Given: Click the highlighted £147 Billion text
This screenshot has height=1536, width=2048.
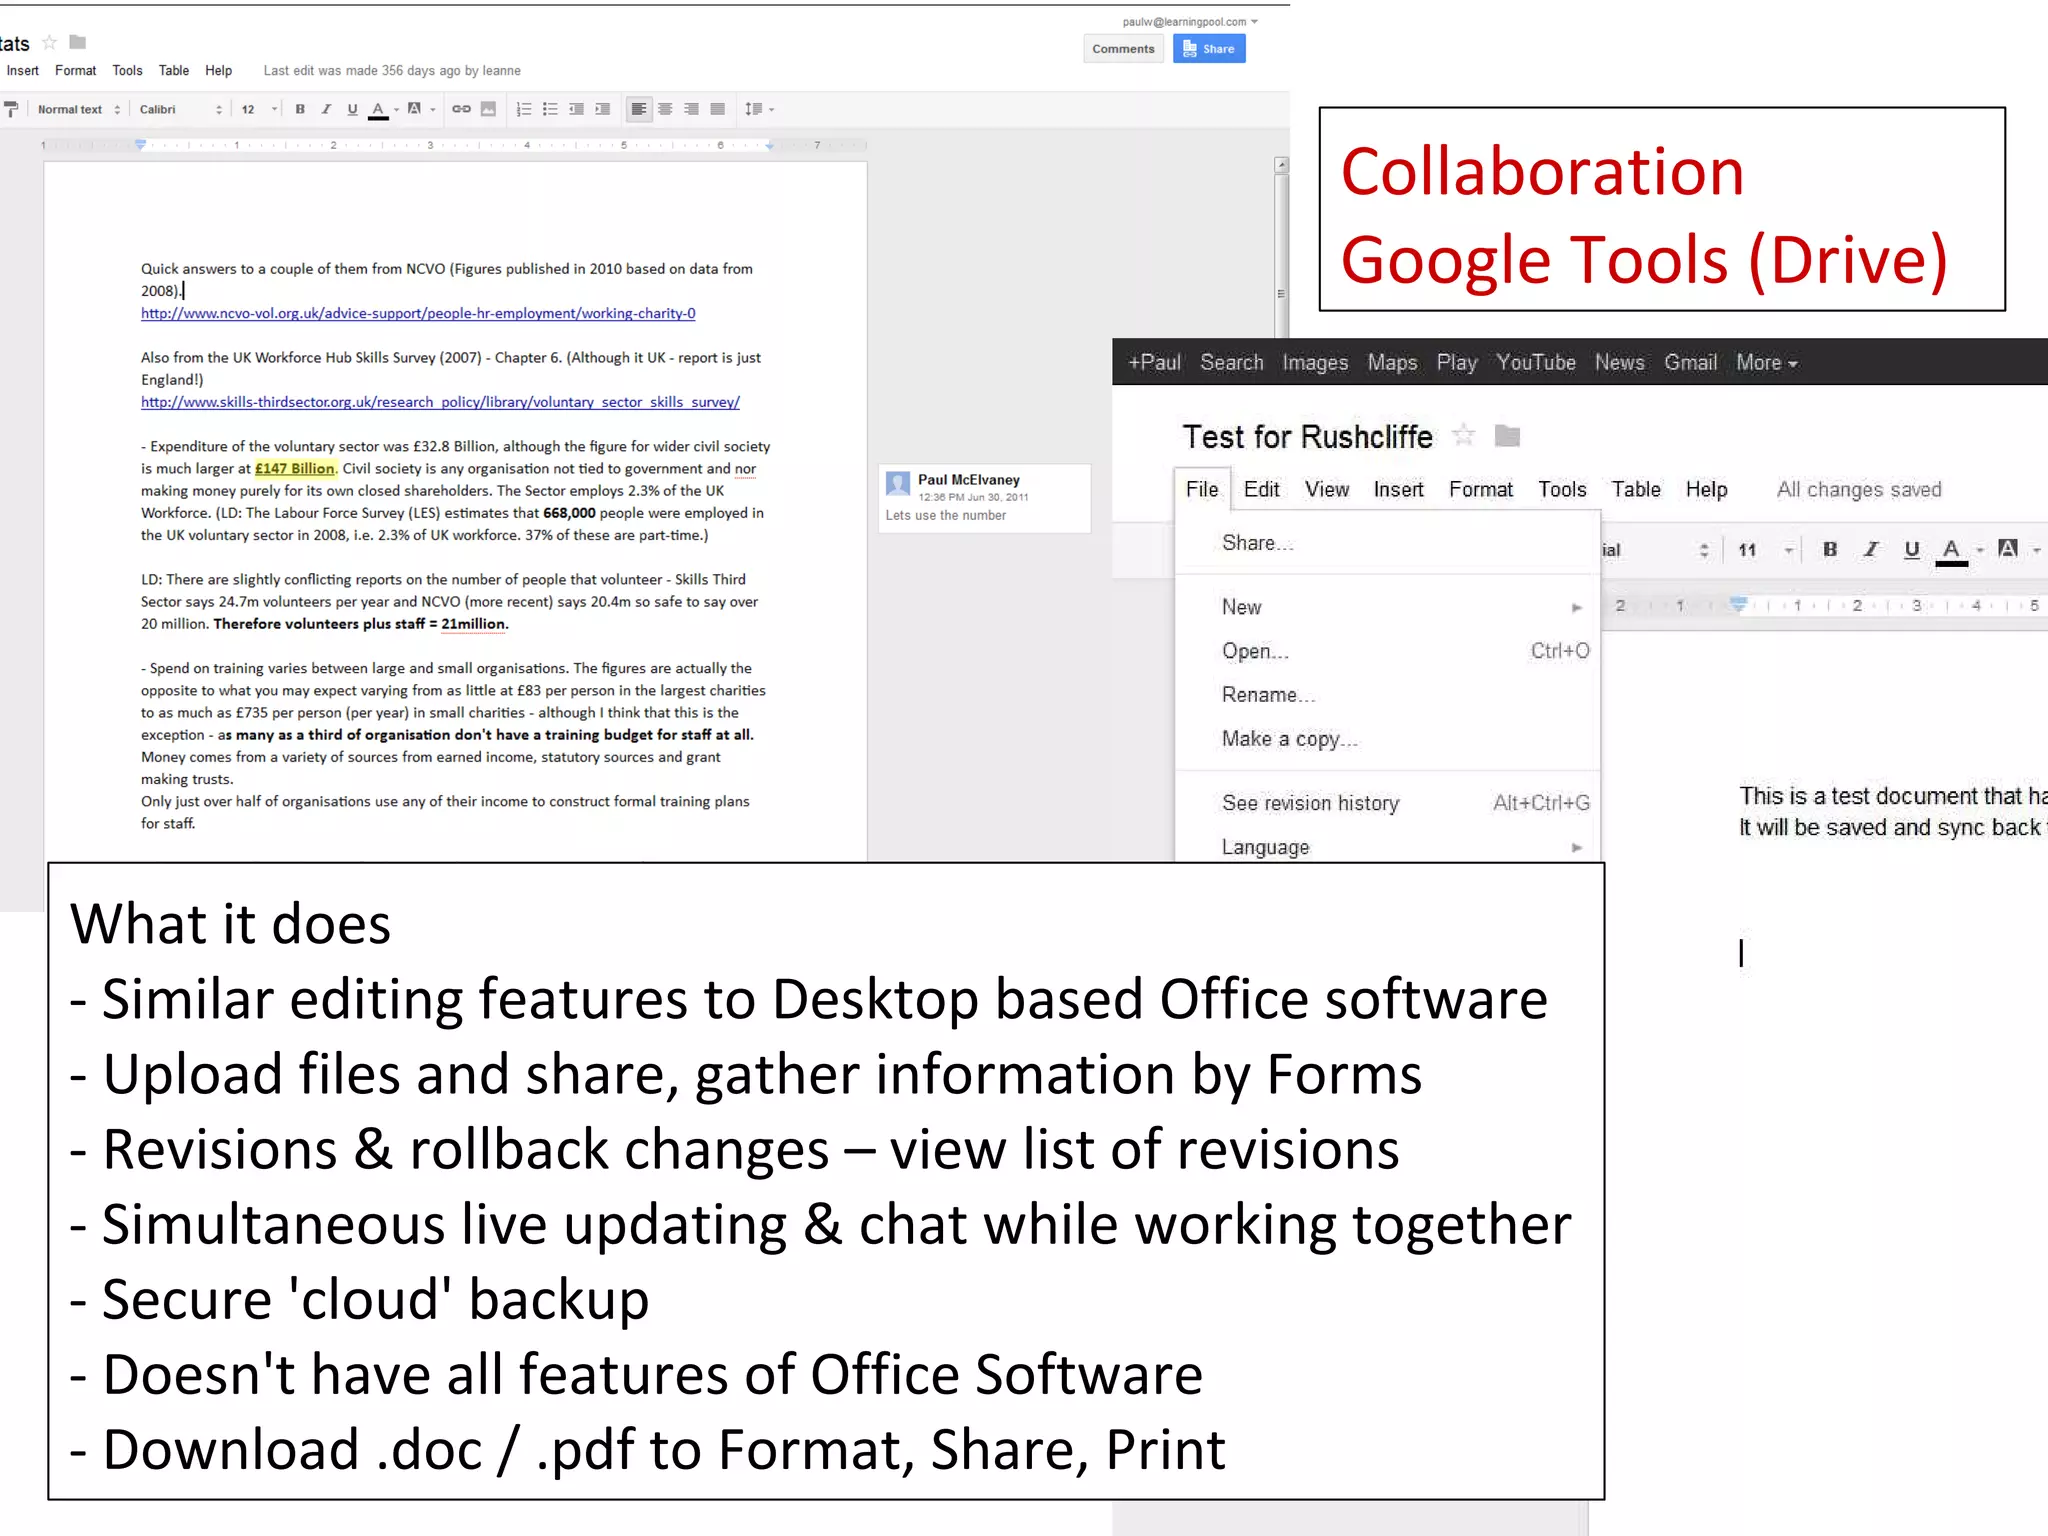Looking at the screenshot, I should pos(295,469).
